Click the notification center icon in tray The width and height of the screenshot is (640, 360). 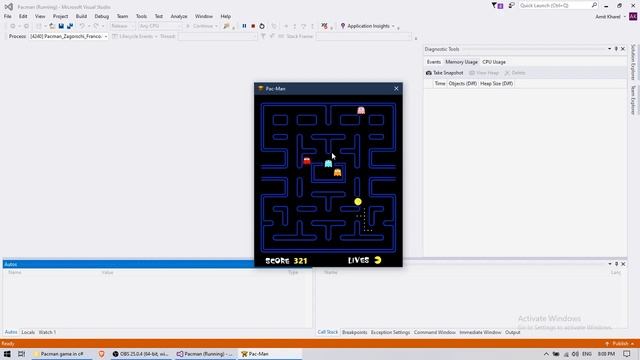[627, 354]
